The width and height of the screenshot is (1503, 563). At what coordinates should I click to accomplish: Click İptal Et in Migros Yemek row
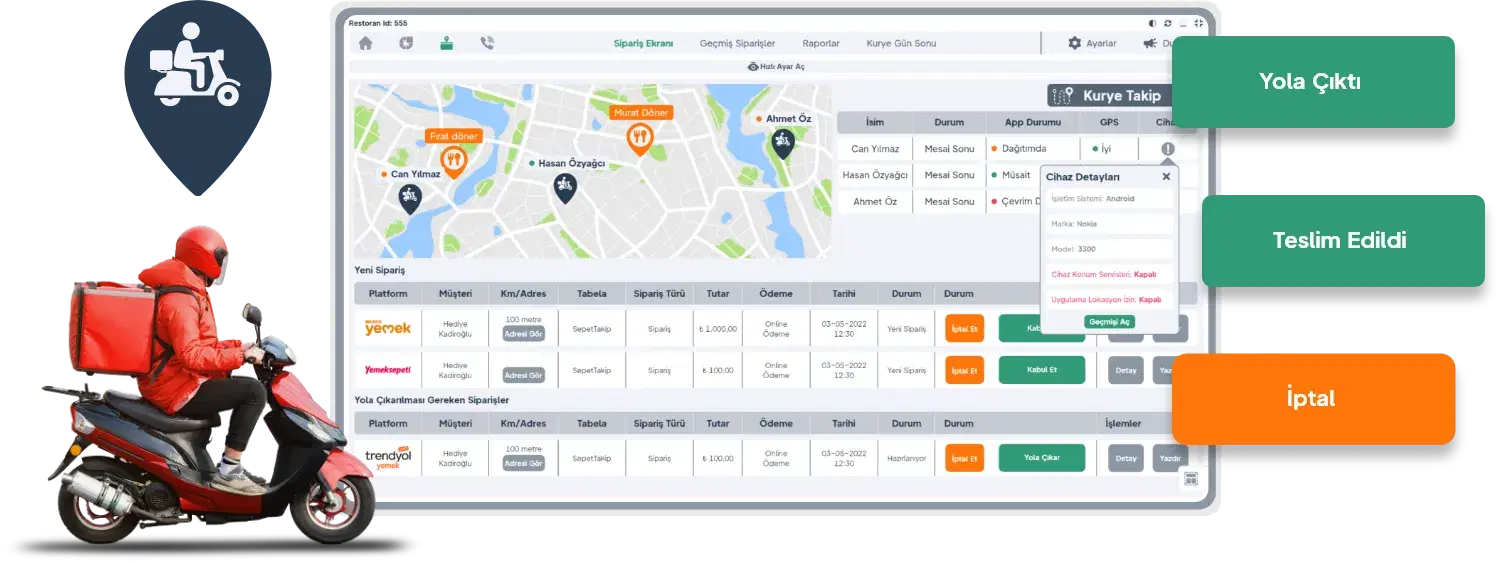point(964,328)
